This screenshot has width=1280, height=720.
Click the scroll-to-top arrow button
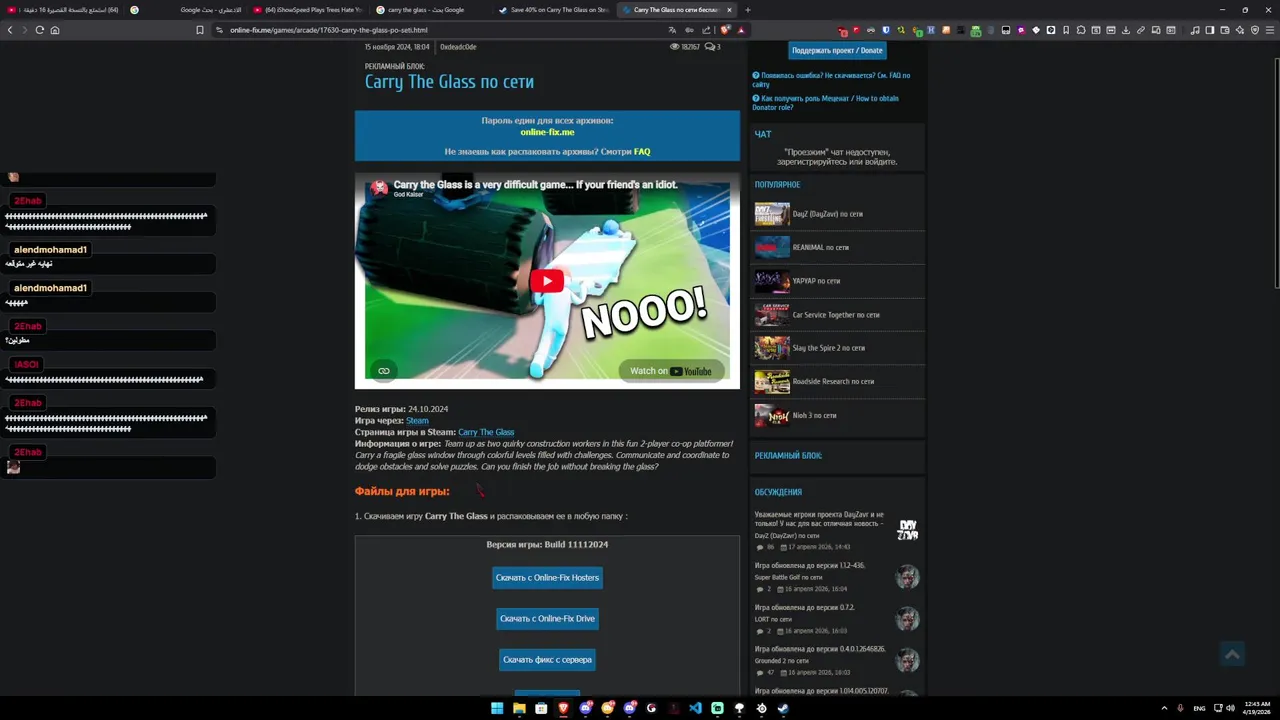(x=1232, y=654)
